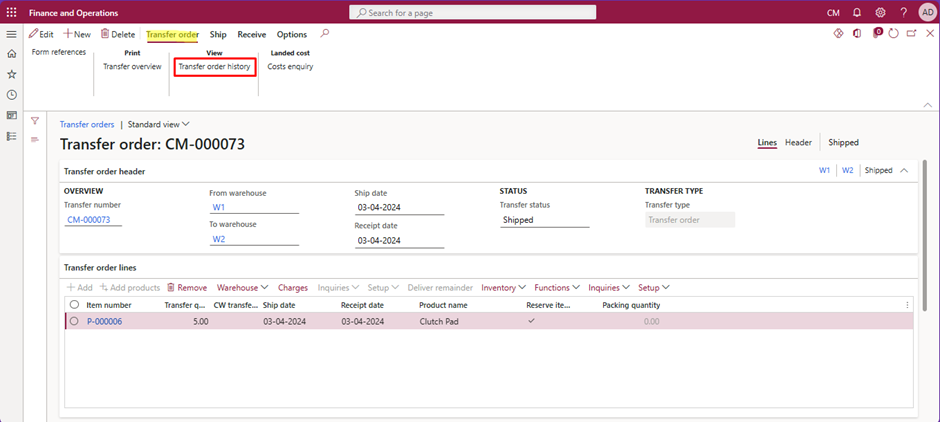The width and height of the screenshot is (940, 422).
Task: Toggle Reserve items checkmark for Clutch Pad
Action: click(531, 321)
